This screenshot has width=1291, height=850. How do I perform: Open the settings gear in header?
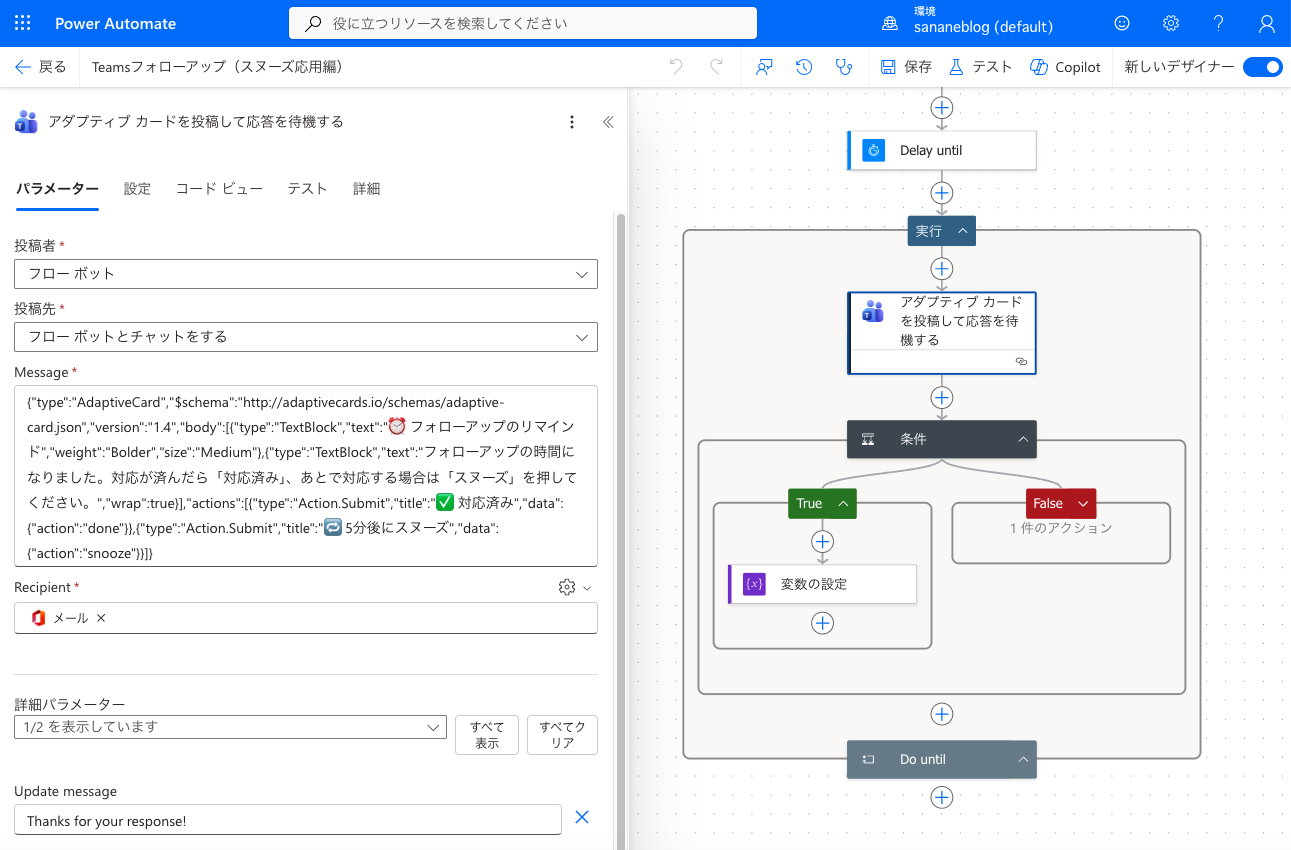pyautogui.click(x=1171, y=23)
